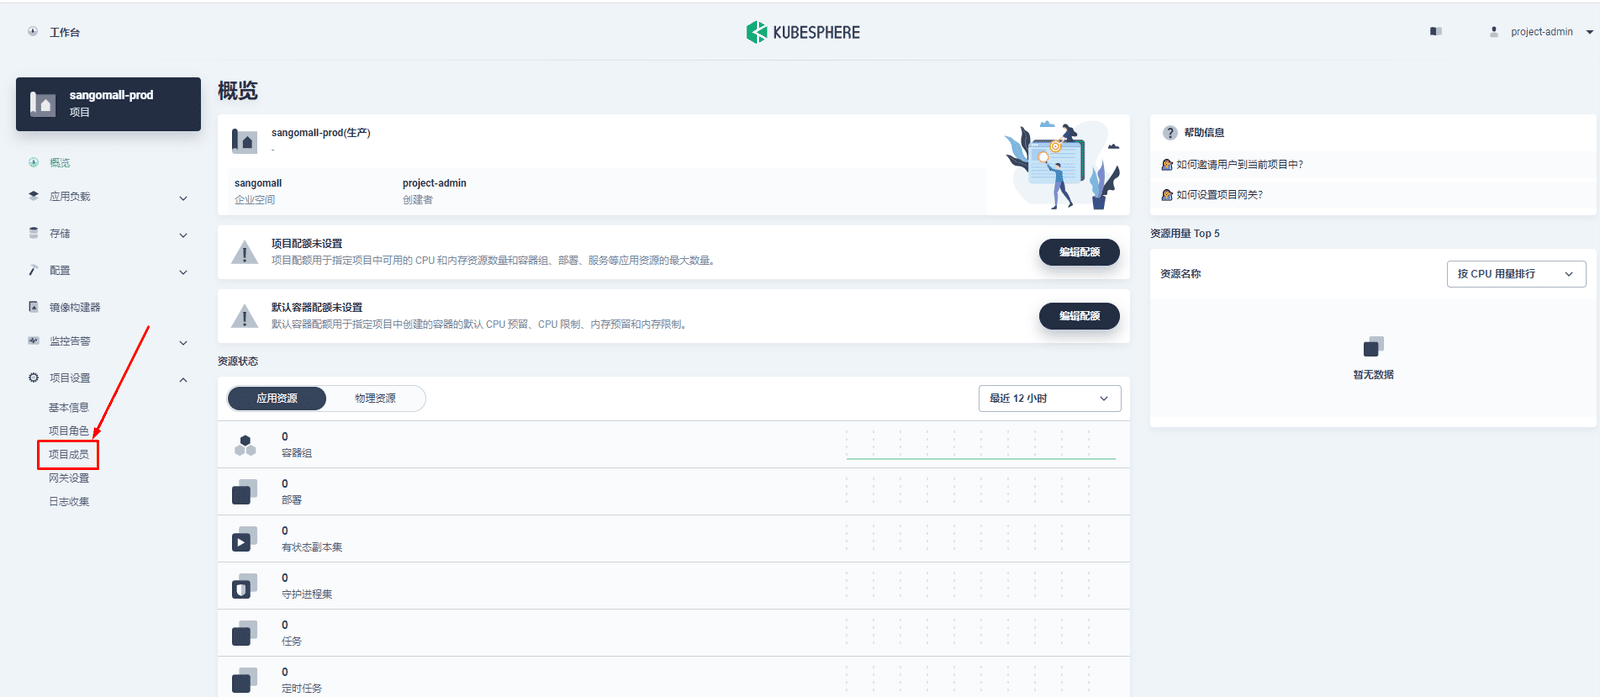Open the project-admin user dropdown arrow
The image size is (1600, 697).
1590,32
